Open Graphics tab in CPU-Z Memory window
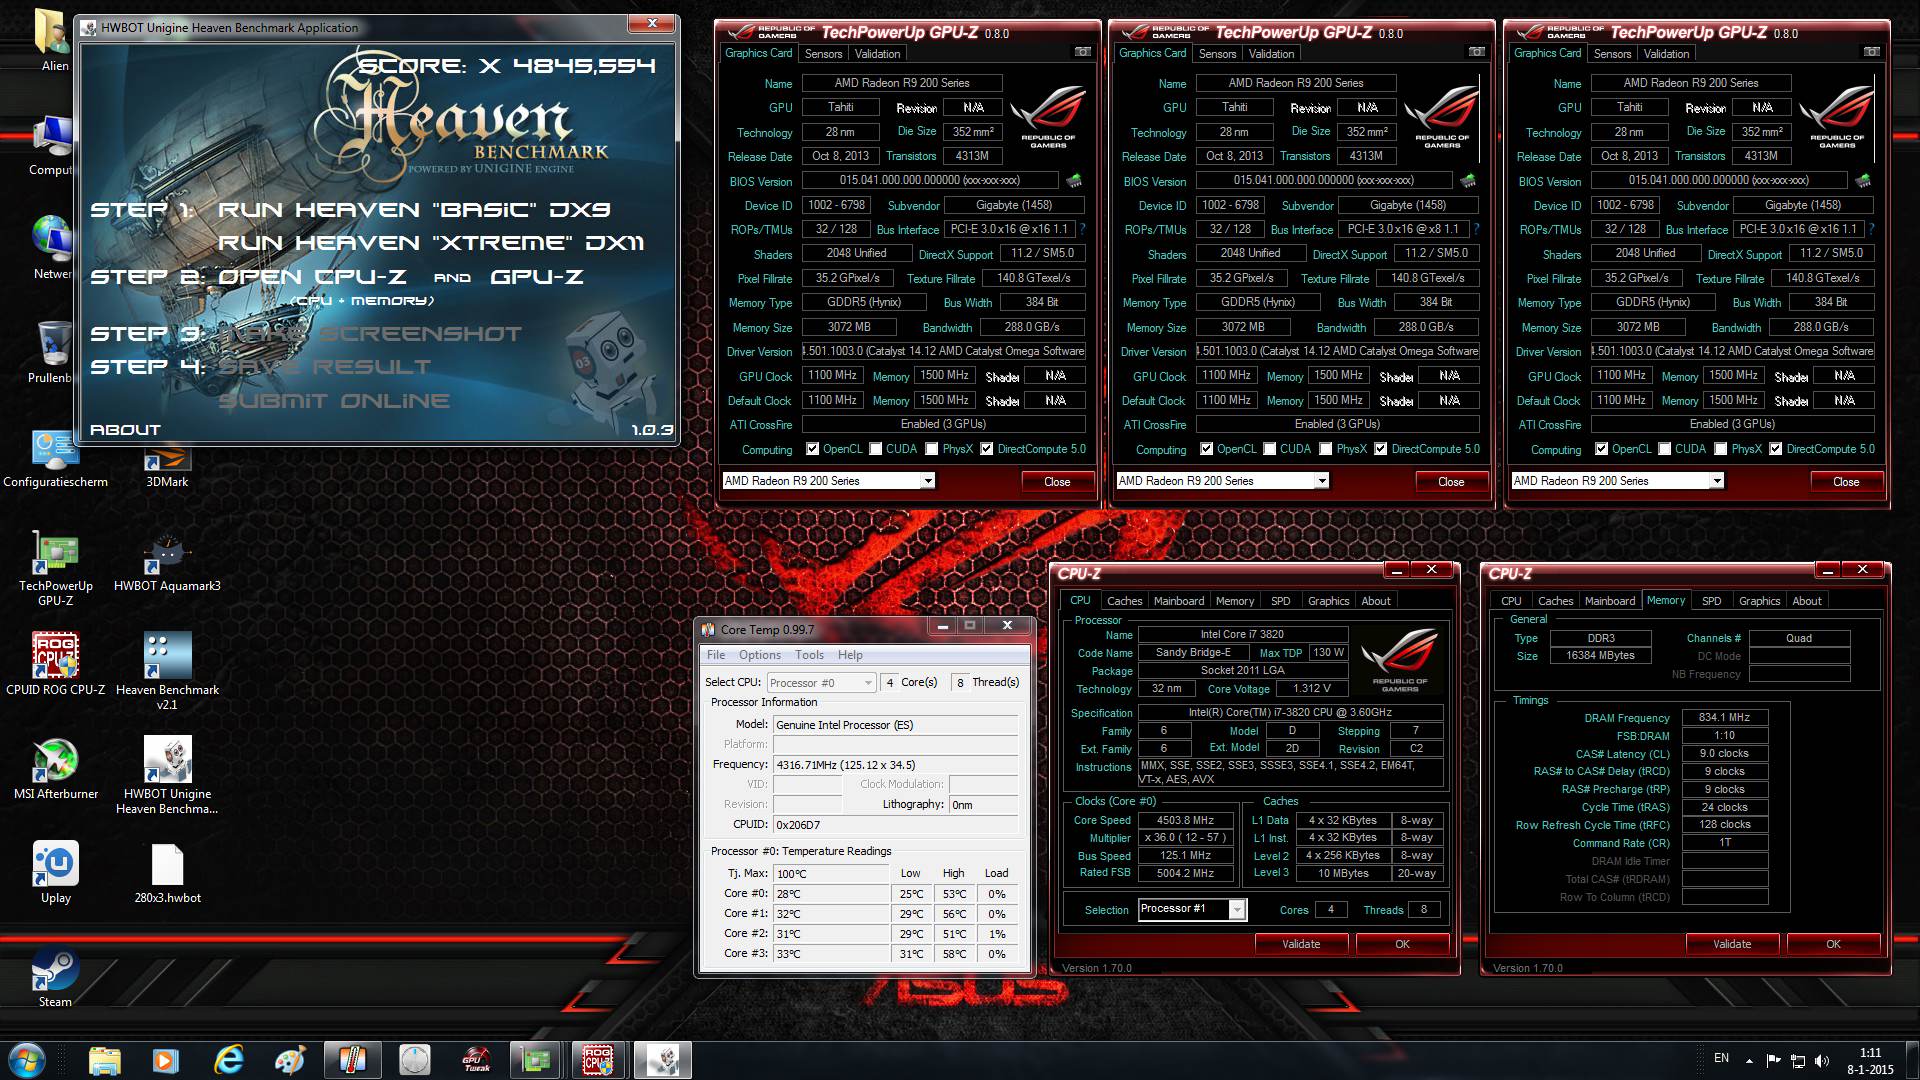This screenshot has height=1080, width=1920. tap(1759, 601)
